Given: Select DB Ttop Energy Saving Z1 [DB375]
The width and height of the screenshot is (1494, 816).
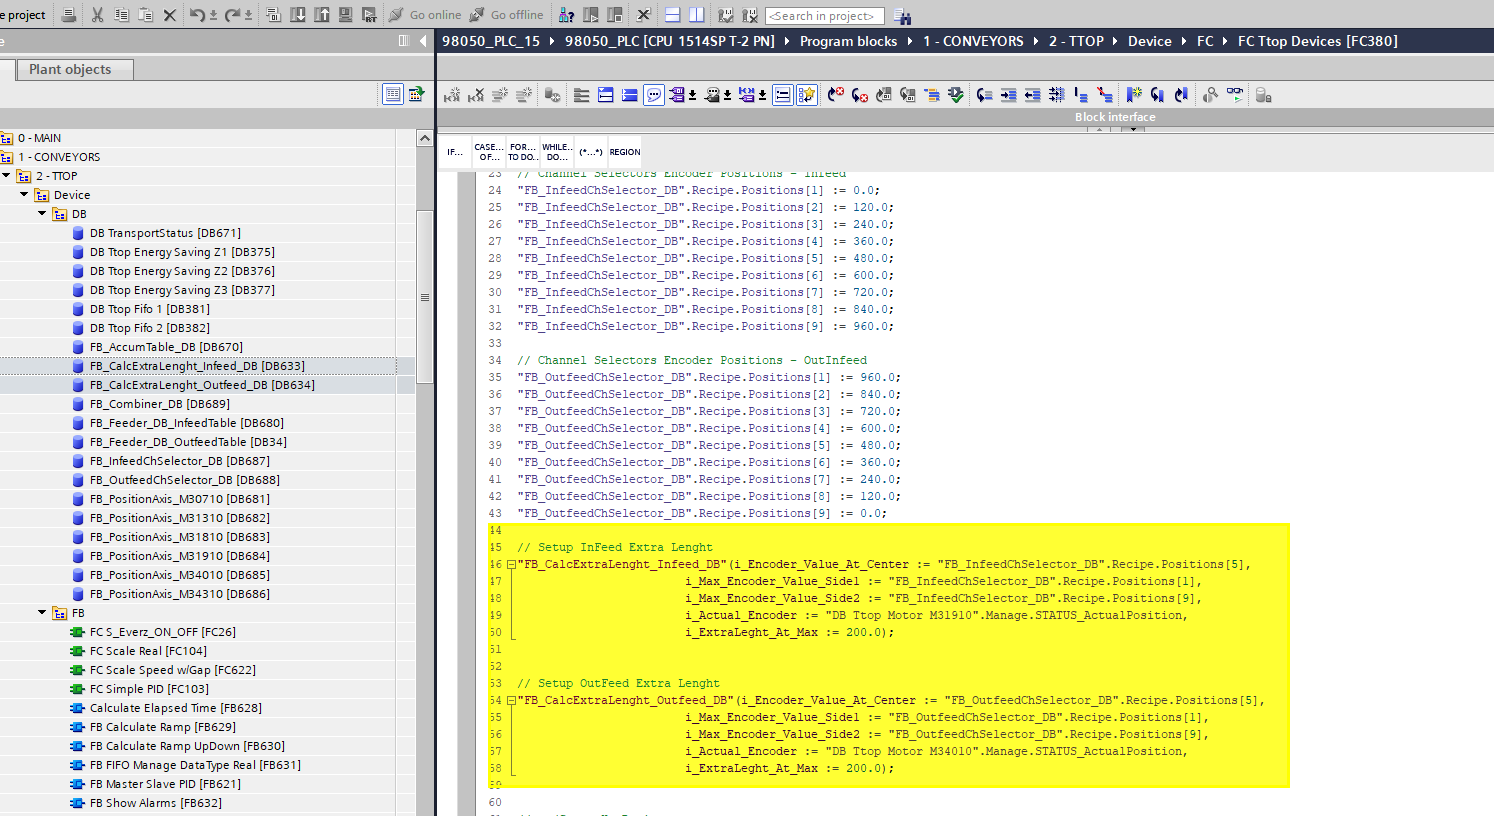Looking at the screenshot, I should [182, 252].
